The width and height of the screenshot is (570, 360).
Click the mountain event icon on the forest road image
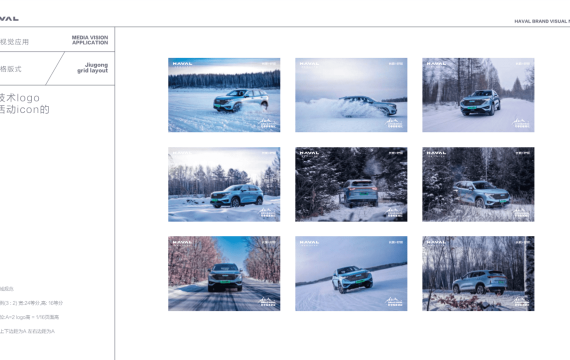click(522, 124)
